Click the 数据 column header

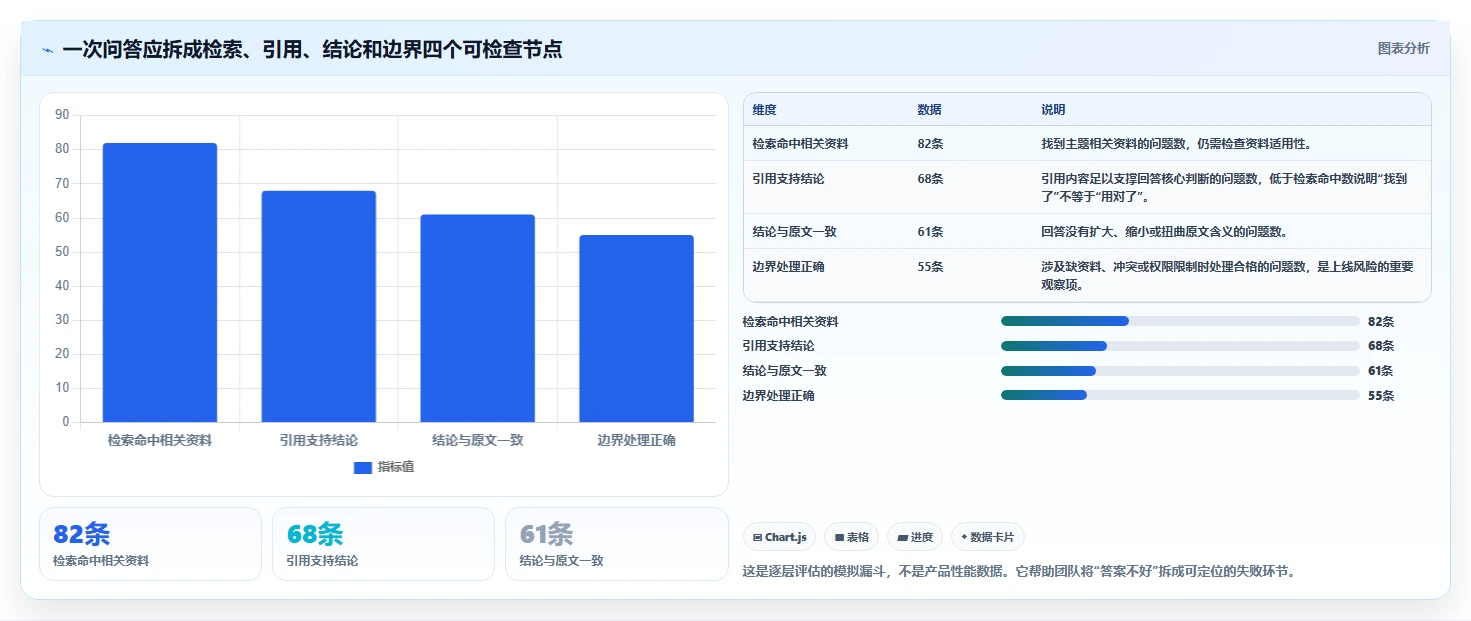point(929,109)
